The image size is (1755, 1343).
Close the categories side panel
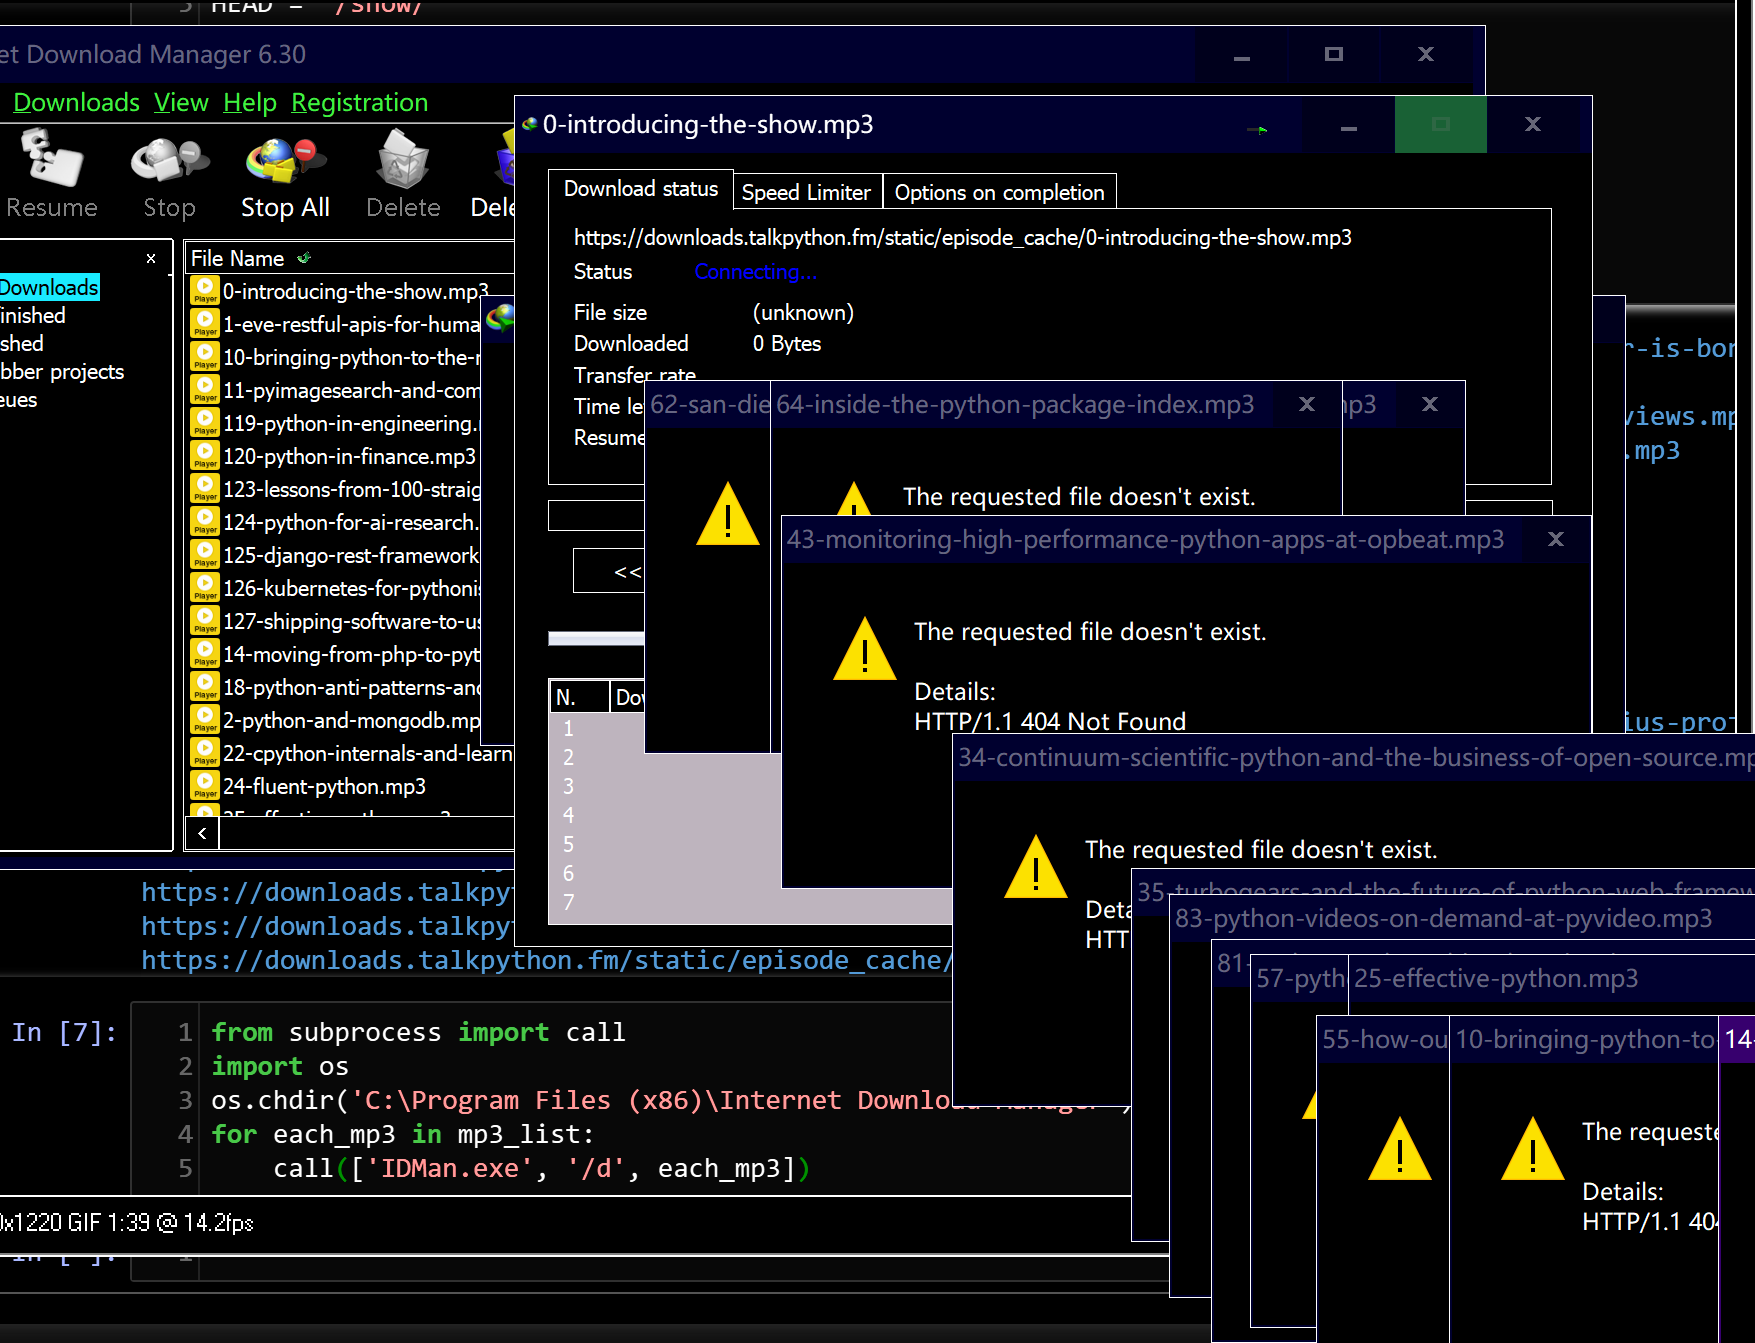[151, 259]
